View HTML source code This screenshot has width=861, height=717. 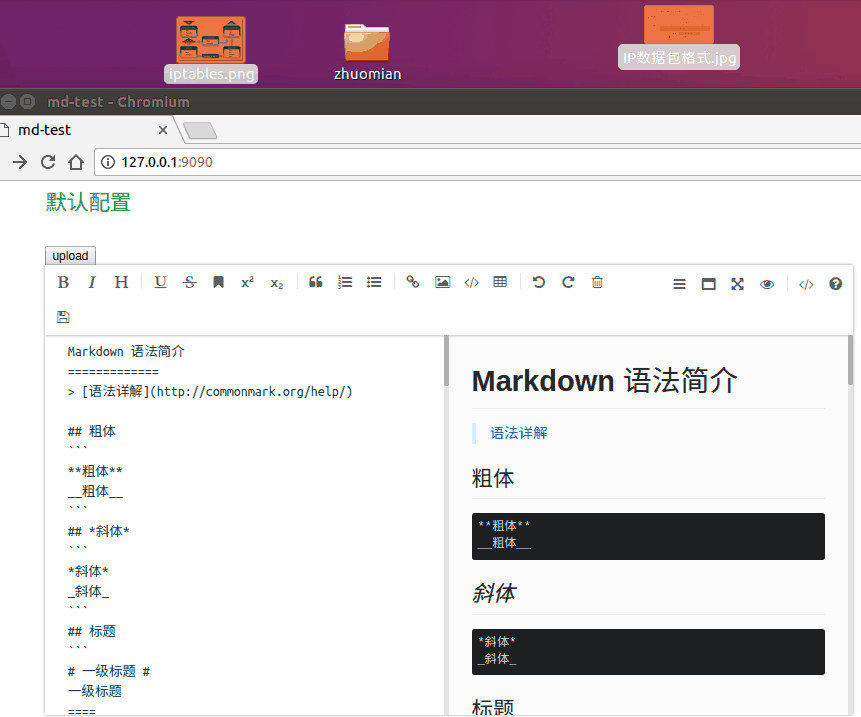coord(806,284)
